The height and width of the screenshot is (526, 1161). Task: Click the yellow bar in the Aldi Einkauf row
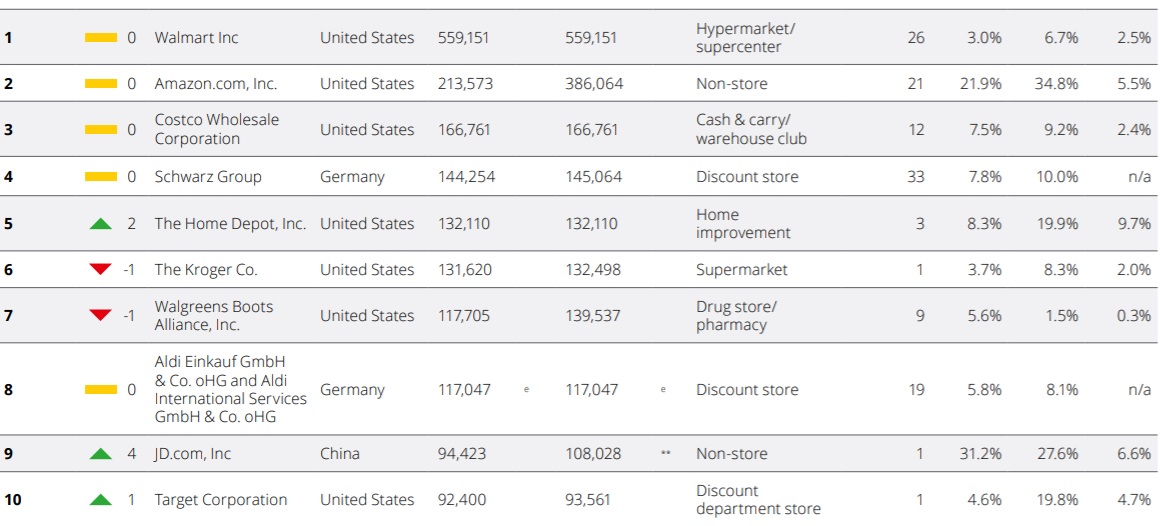point(101,389)
